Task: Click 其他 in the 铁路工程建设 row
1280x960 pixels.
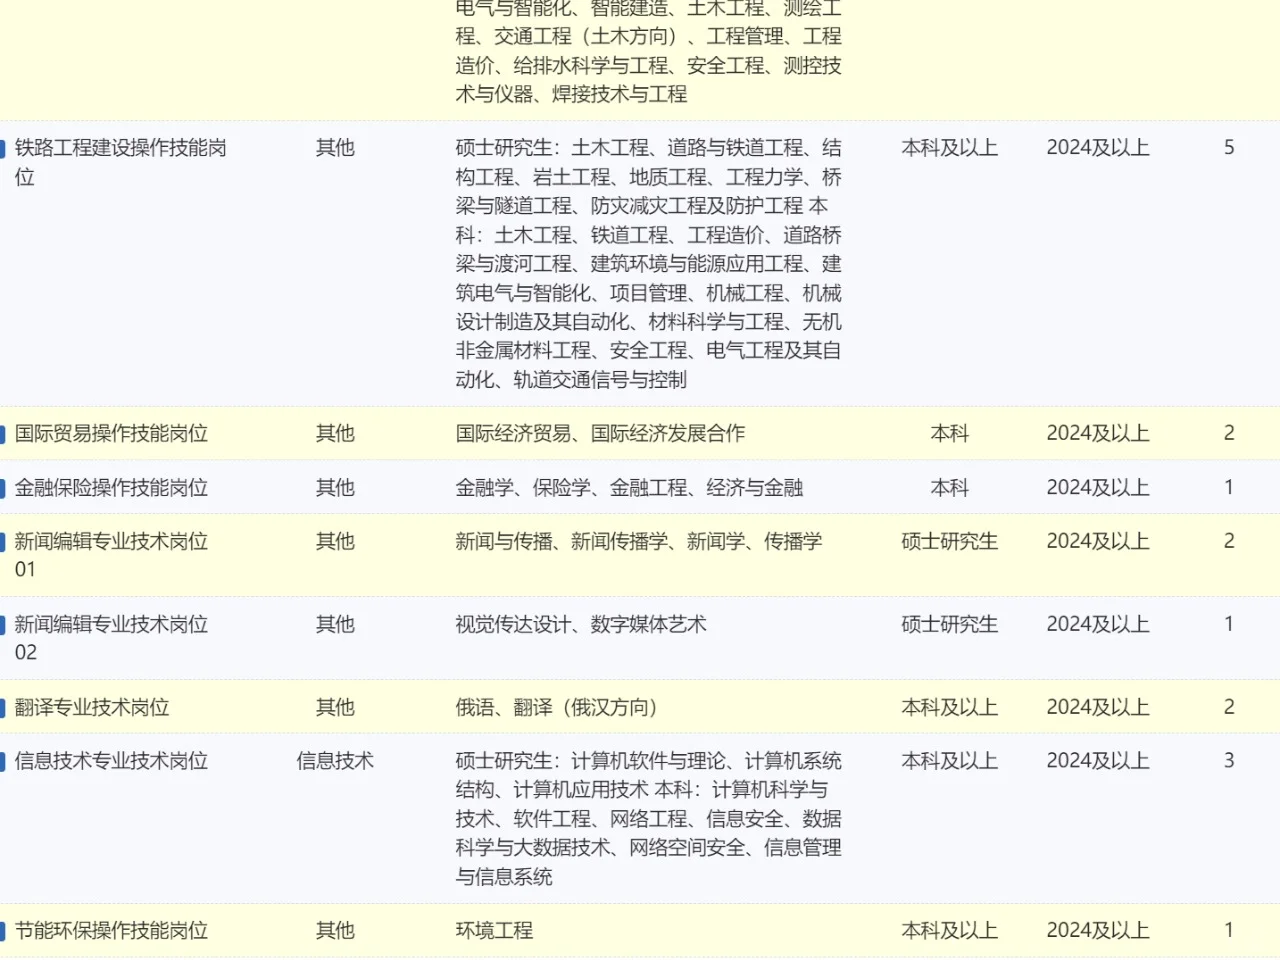Action: (x=335, y=147)
